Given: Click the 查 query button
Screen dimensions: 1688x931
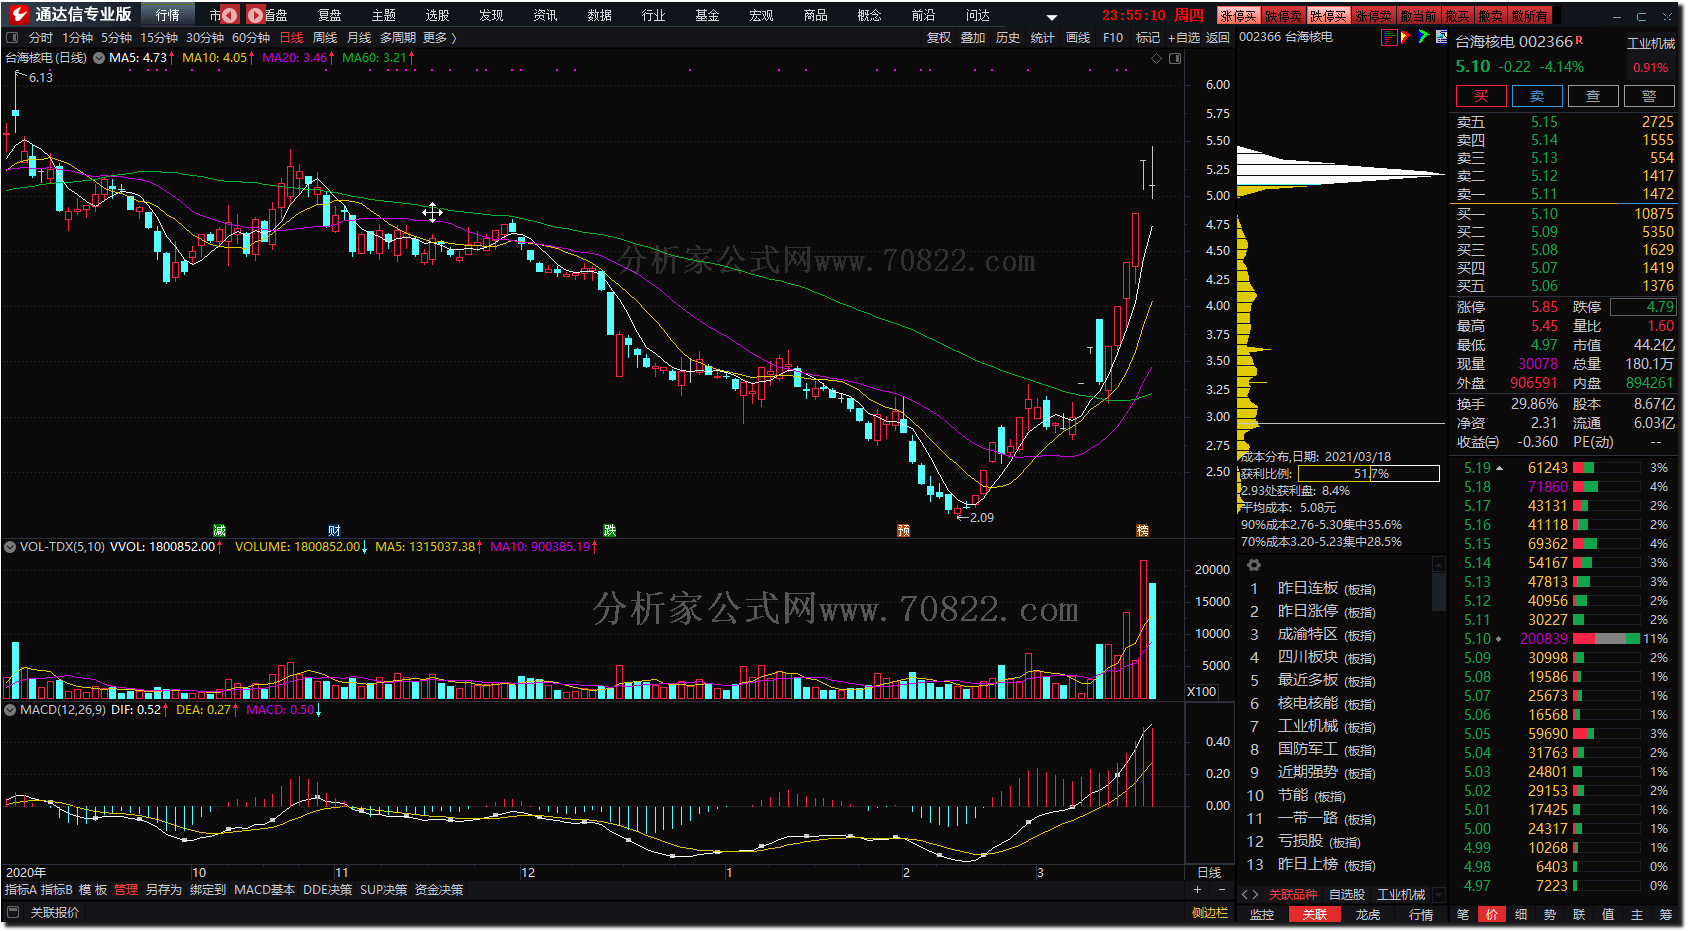Looking at the screenshot, I should pos(1593,96).
